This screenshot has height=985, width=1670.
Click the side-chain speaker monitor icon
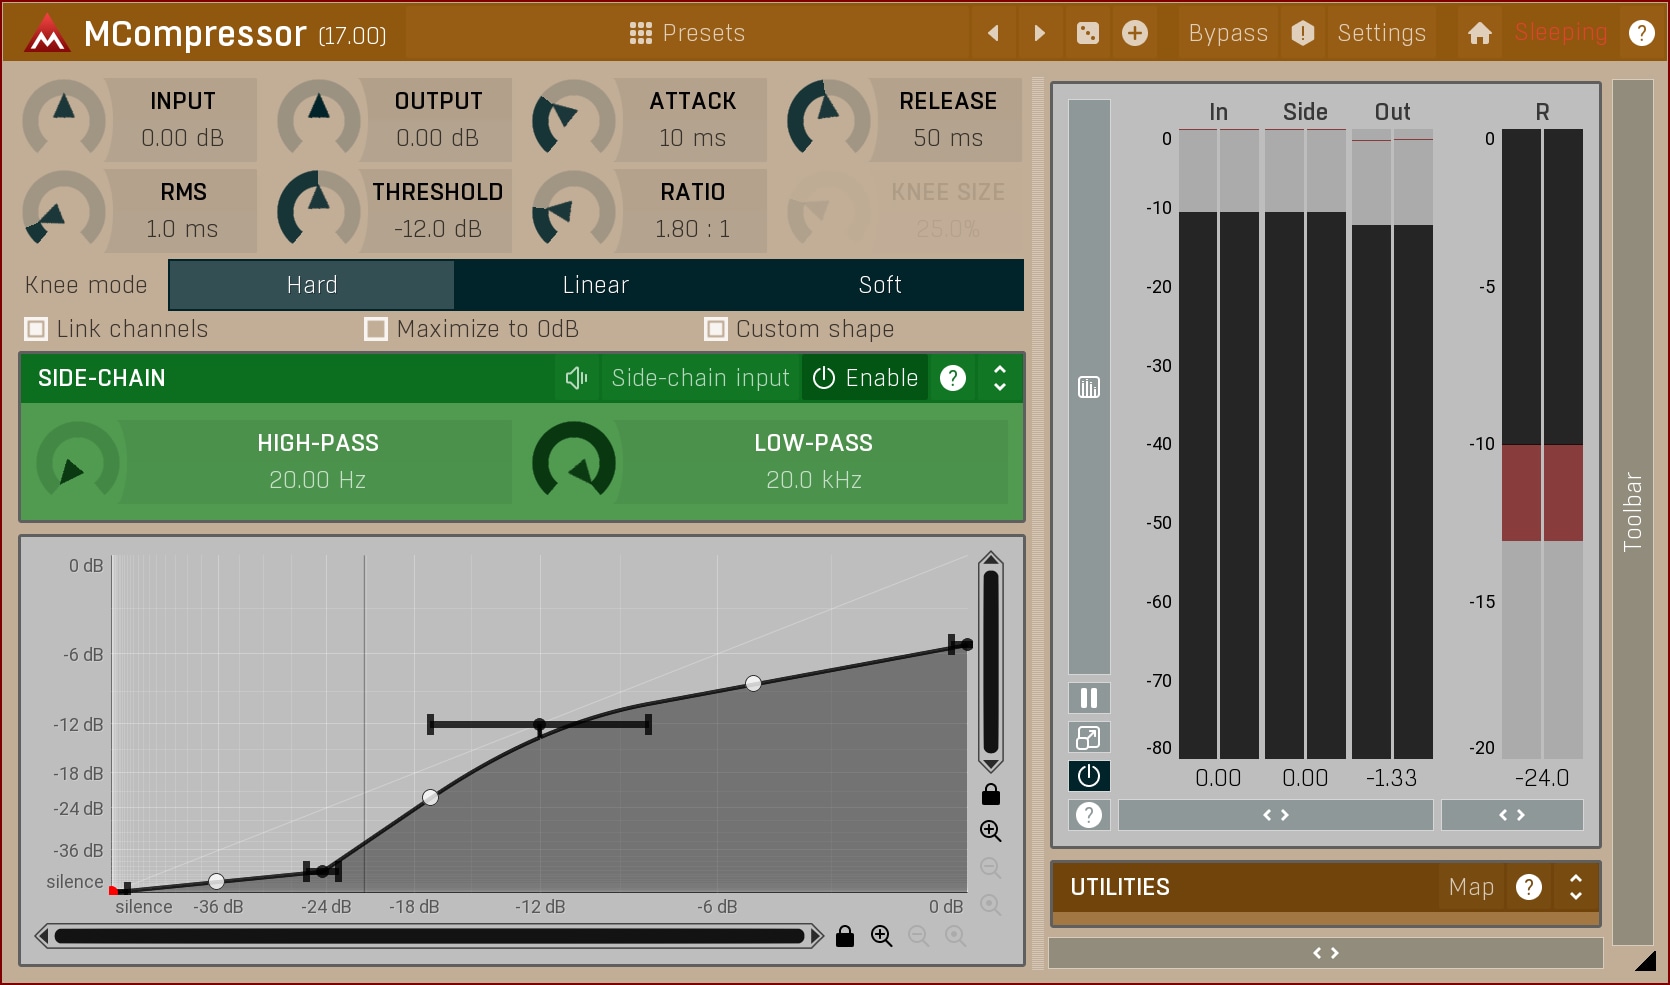click(576, 378)
